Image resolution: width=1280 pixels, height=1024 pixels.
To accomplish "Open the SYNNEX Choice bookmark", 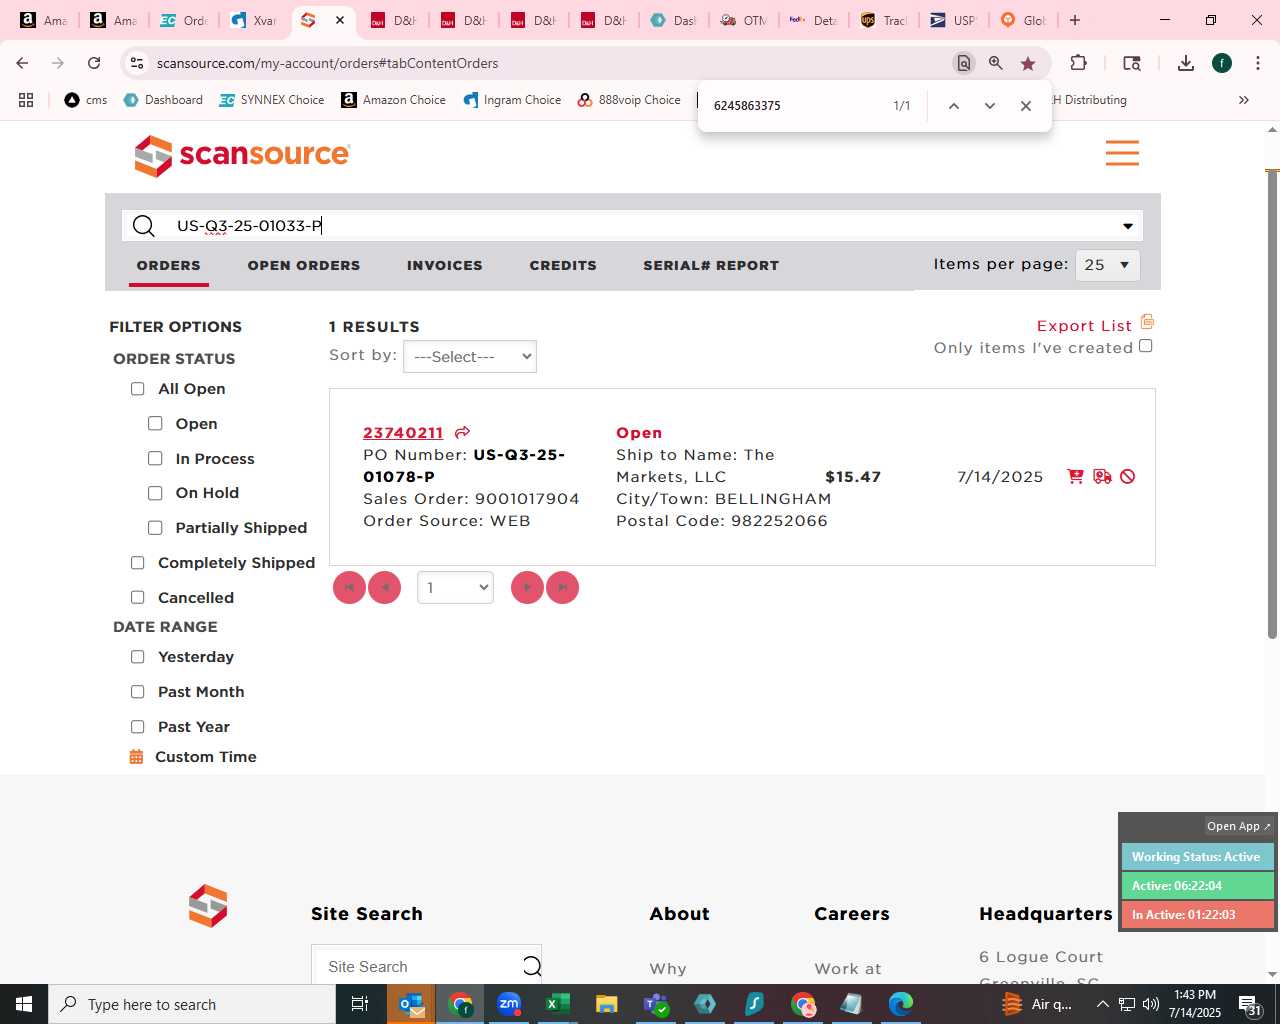I will [x=272, y=100].
